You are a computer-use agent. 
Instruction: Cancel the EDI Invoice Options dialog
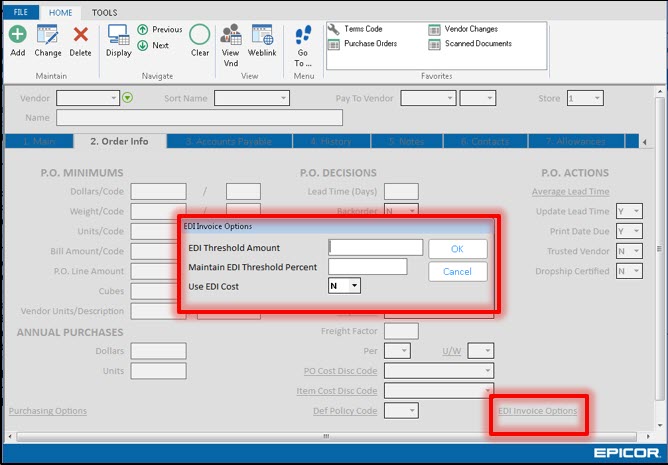(x=457, y=272)
